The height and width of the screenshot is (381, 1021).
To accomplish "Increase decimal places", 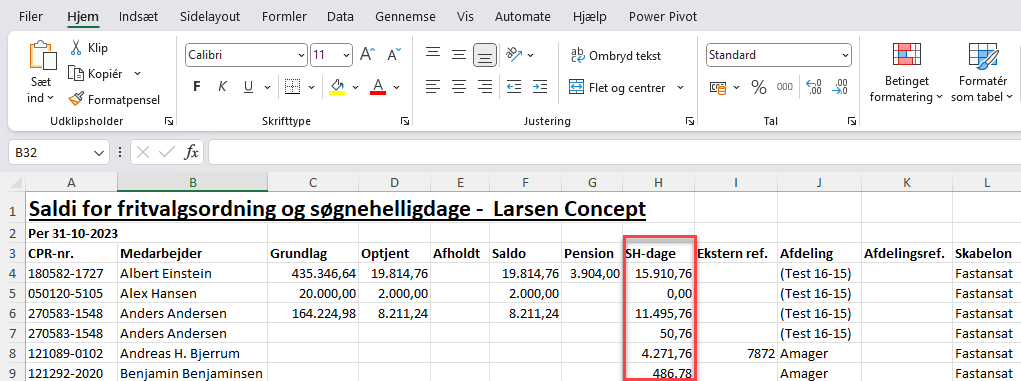I will coord(813,87).
